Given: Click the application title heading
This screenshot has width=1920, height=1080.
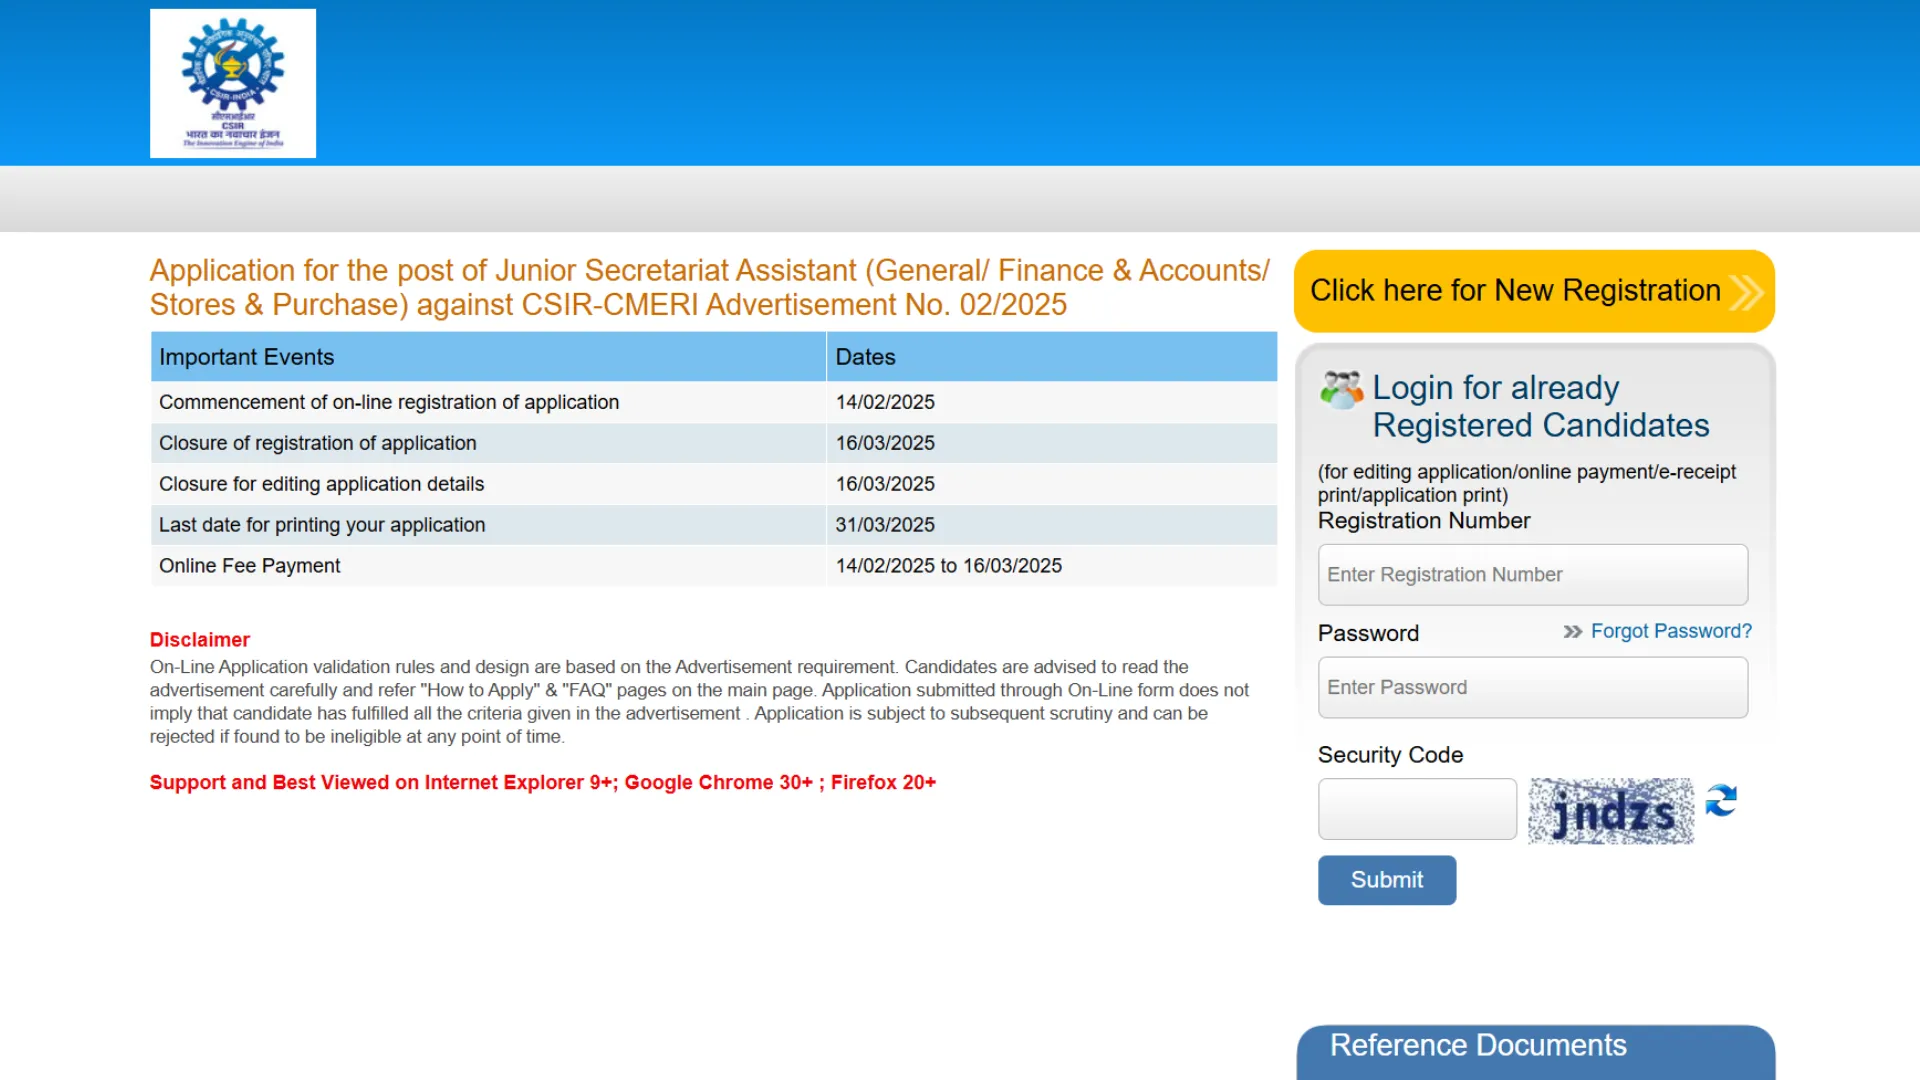Looking at the screenshot, I should (709, 287).
